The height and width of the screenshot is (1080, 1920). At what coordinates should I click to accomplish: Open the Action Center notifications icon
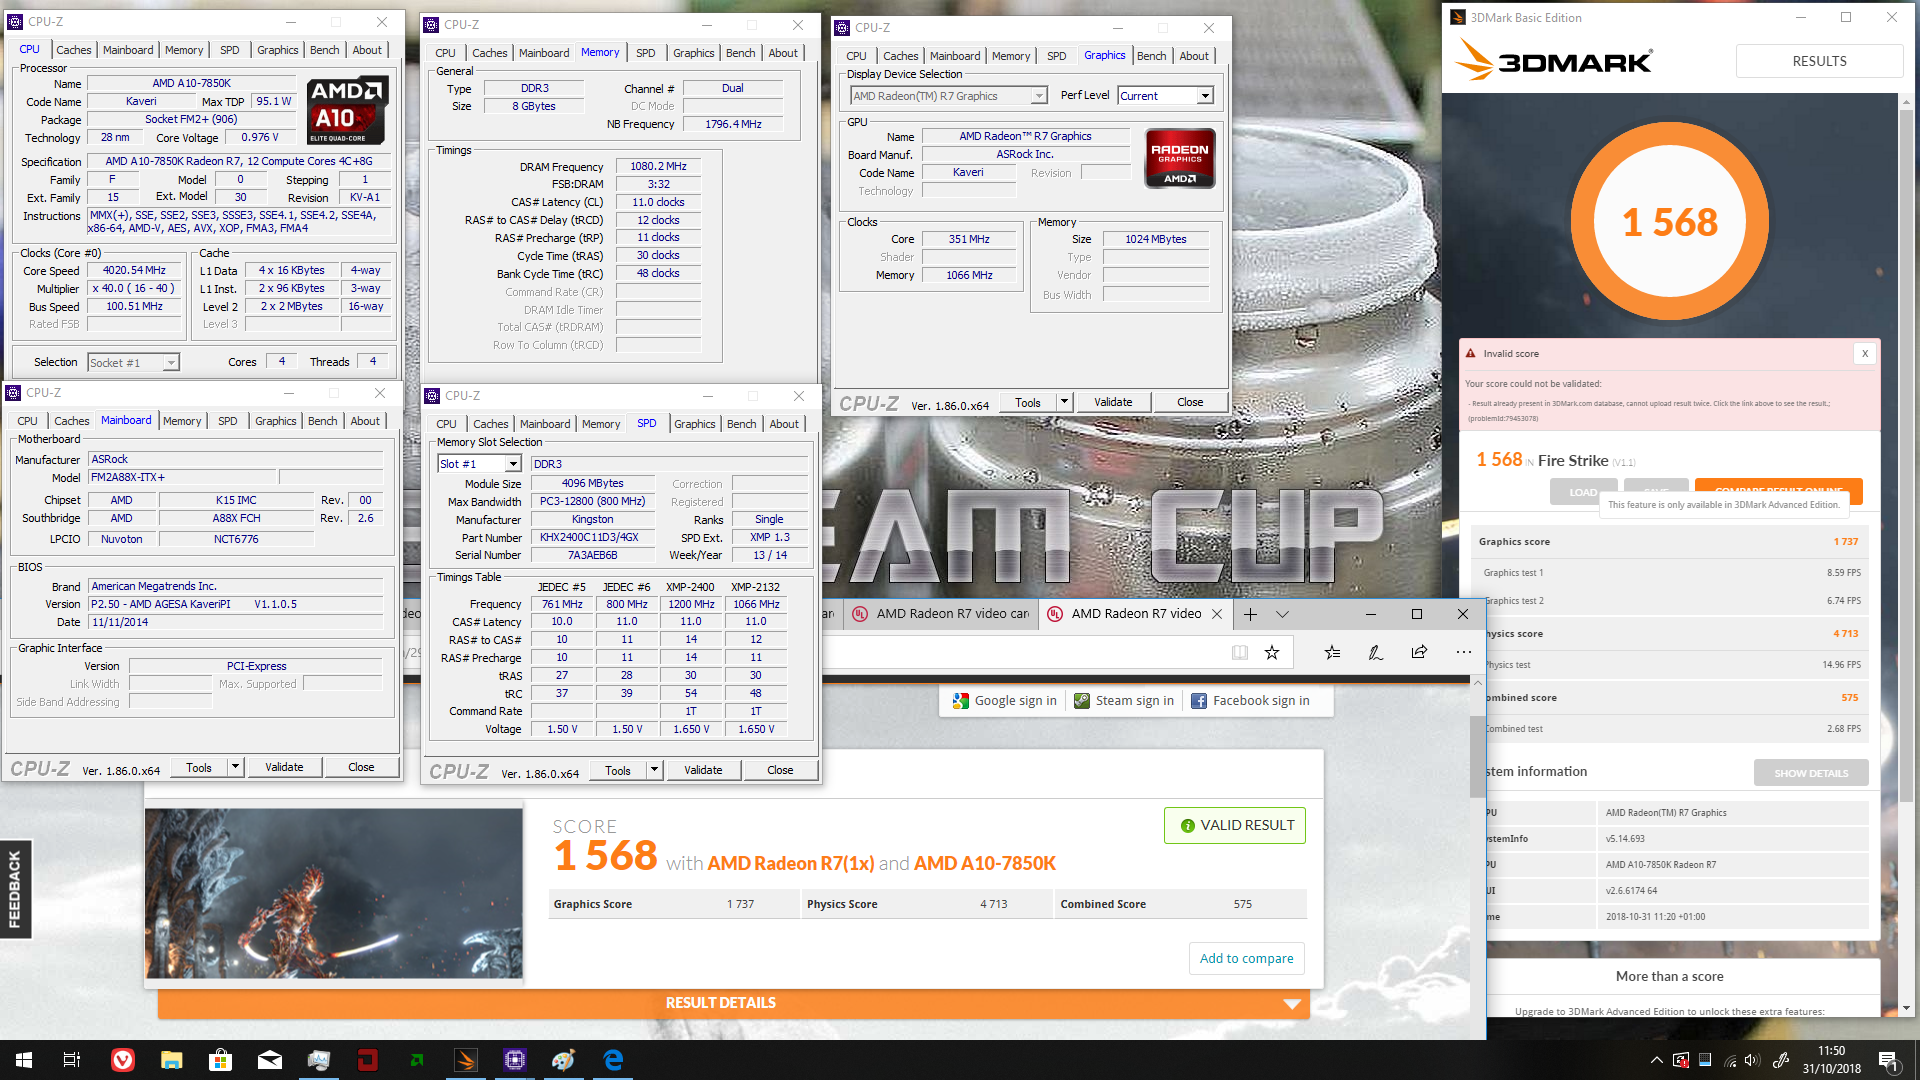(1888, 1060)
